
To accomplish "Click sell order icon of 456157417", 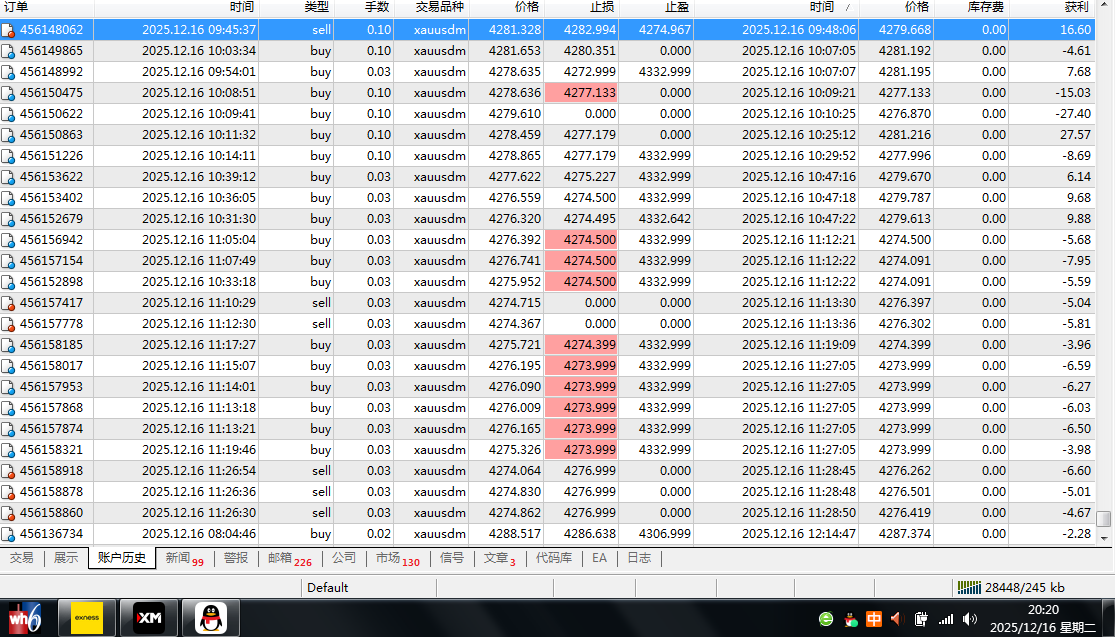I will [x=8, y=303].
